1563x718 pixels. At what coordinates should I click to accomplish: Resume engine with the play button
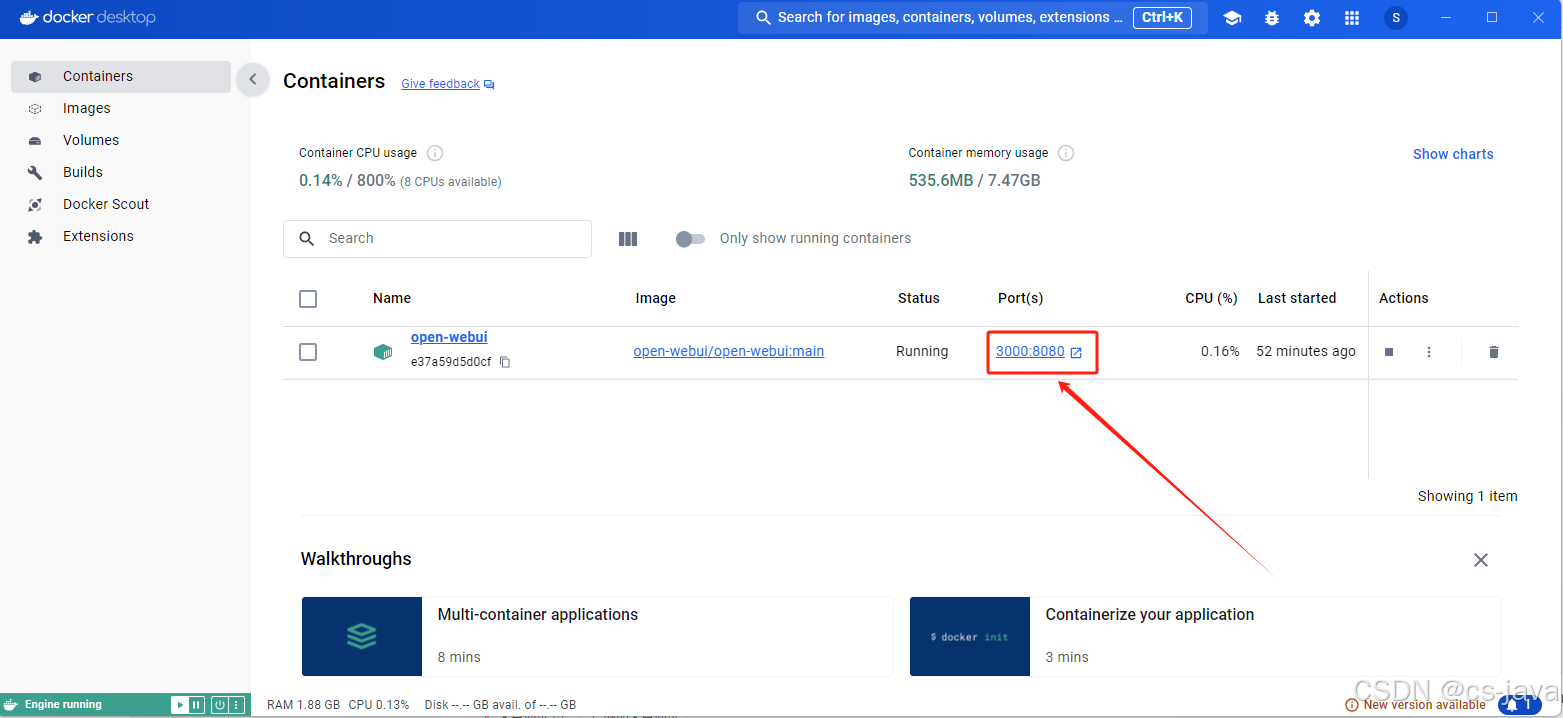(180, 705)
